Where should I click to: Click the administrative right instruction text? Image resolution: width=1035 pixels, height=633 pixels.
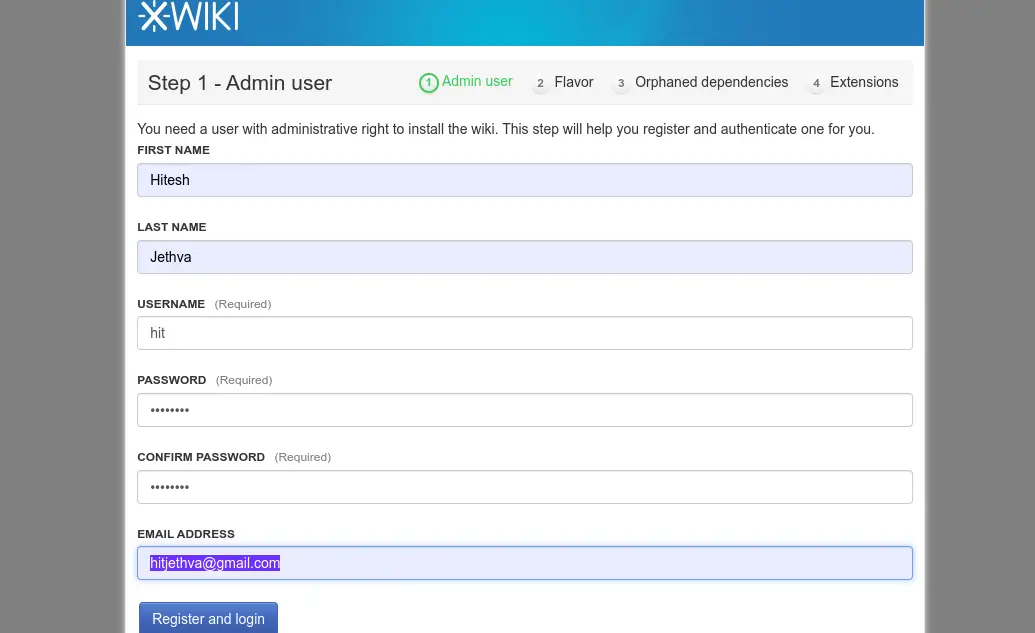(x=506, y=129)
